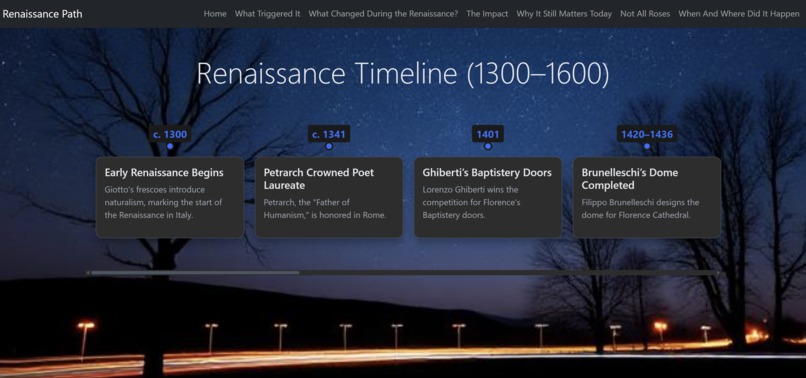
Task: Click the Filippo Brunelleschi description text
Action: (640, 209)
